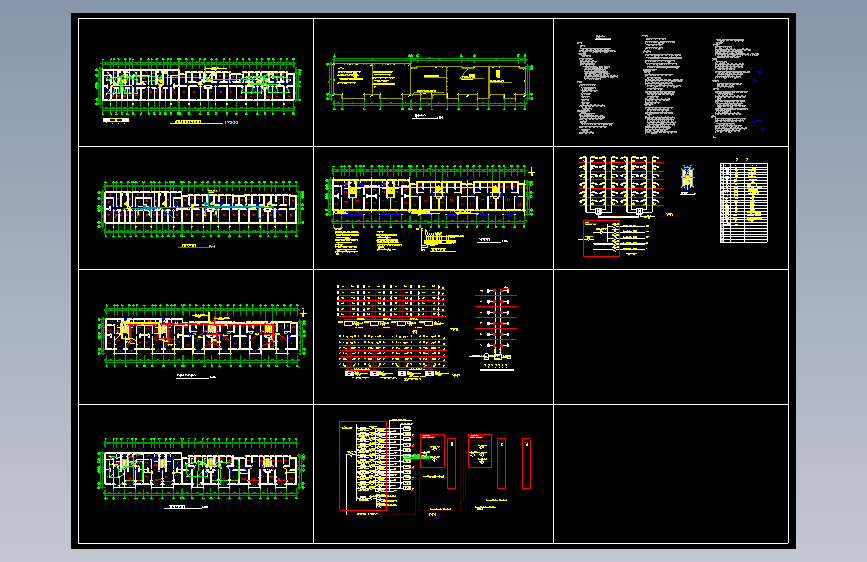Click the large red-bordered distribution panel schematic in the bottom-middle sheet
The image size is (867, 562).
[x=363, y=466]
